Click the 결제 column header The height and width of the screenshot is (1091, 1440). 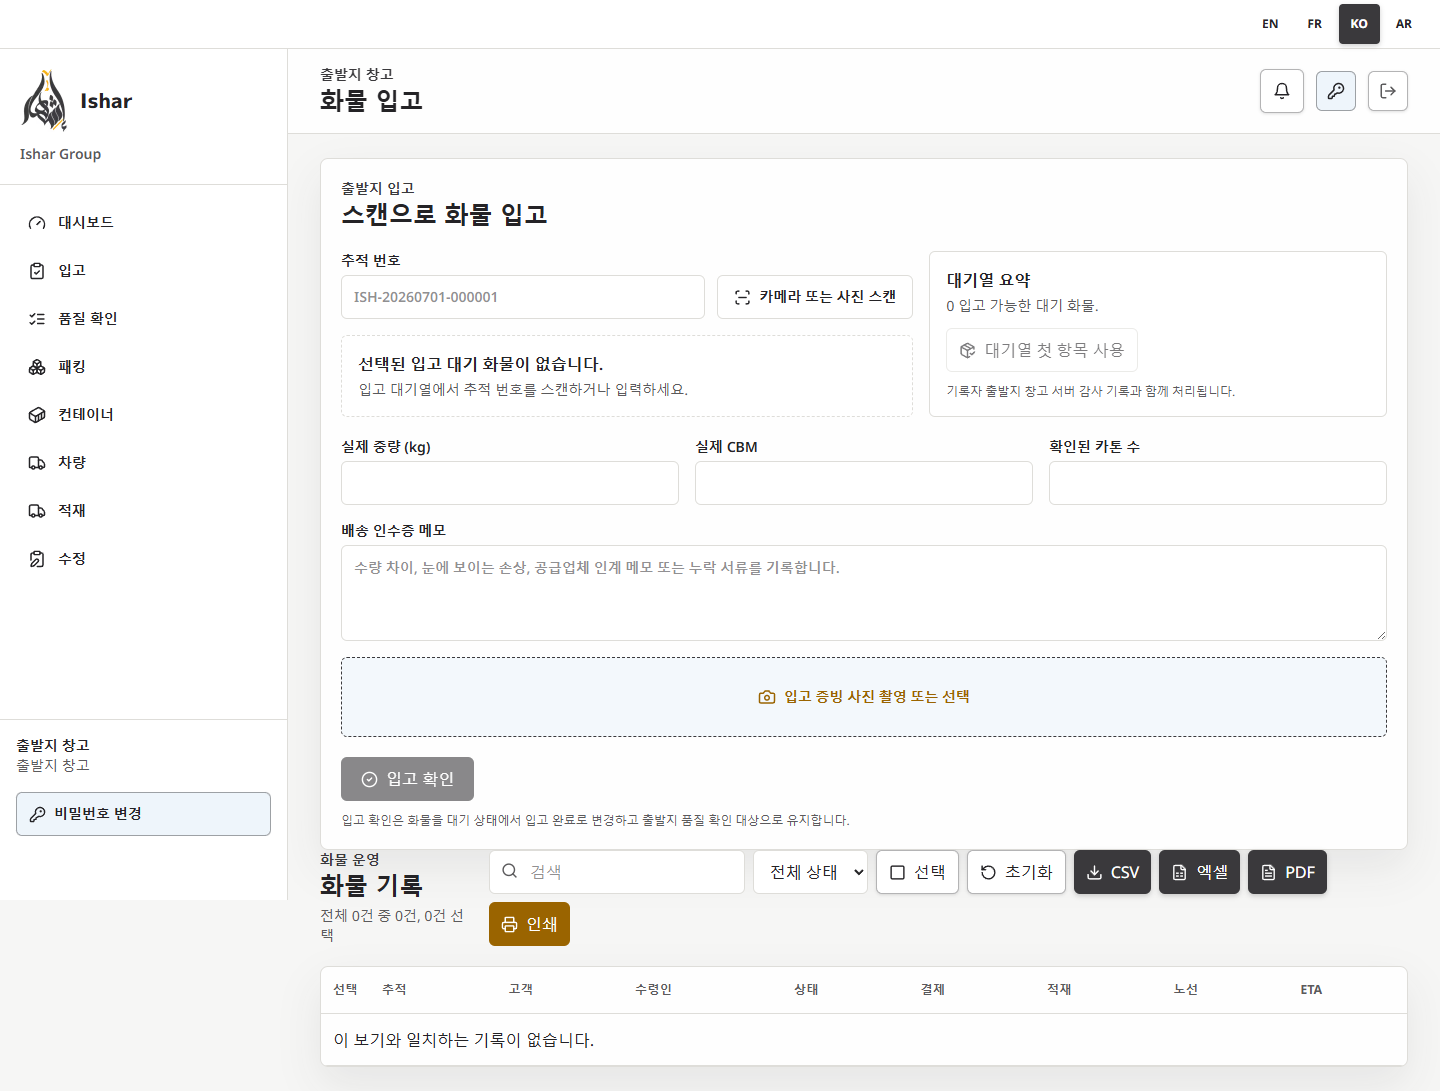933,990
